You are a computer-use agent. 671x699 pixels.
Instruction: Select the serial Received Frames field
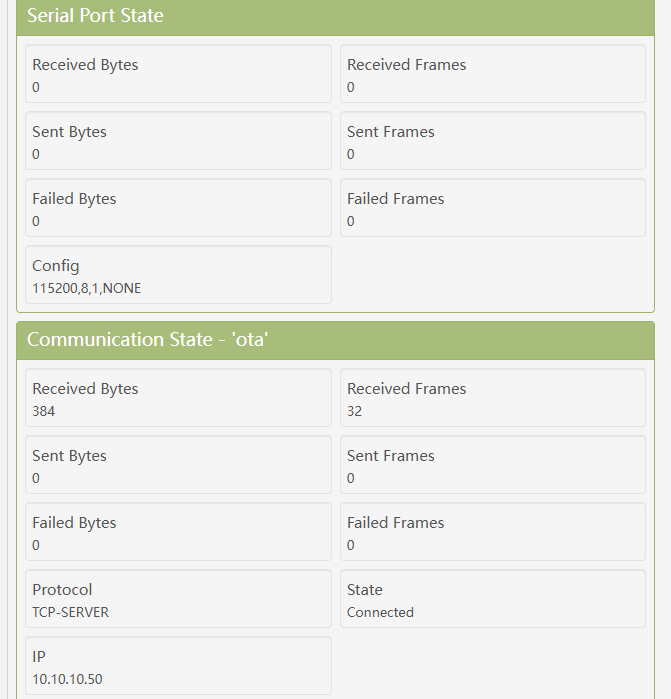[493, 74]
